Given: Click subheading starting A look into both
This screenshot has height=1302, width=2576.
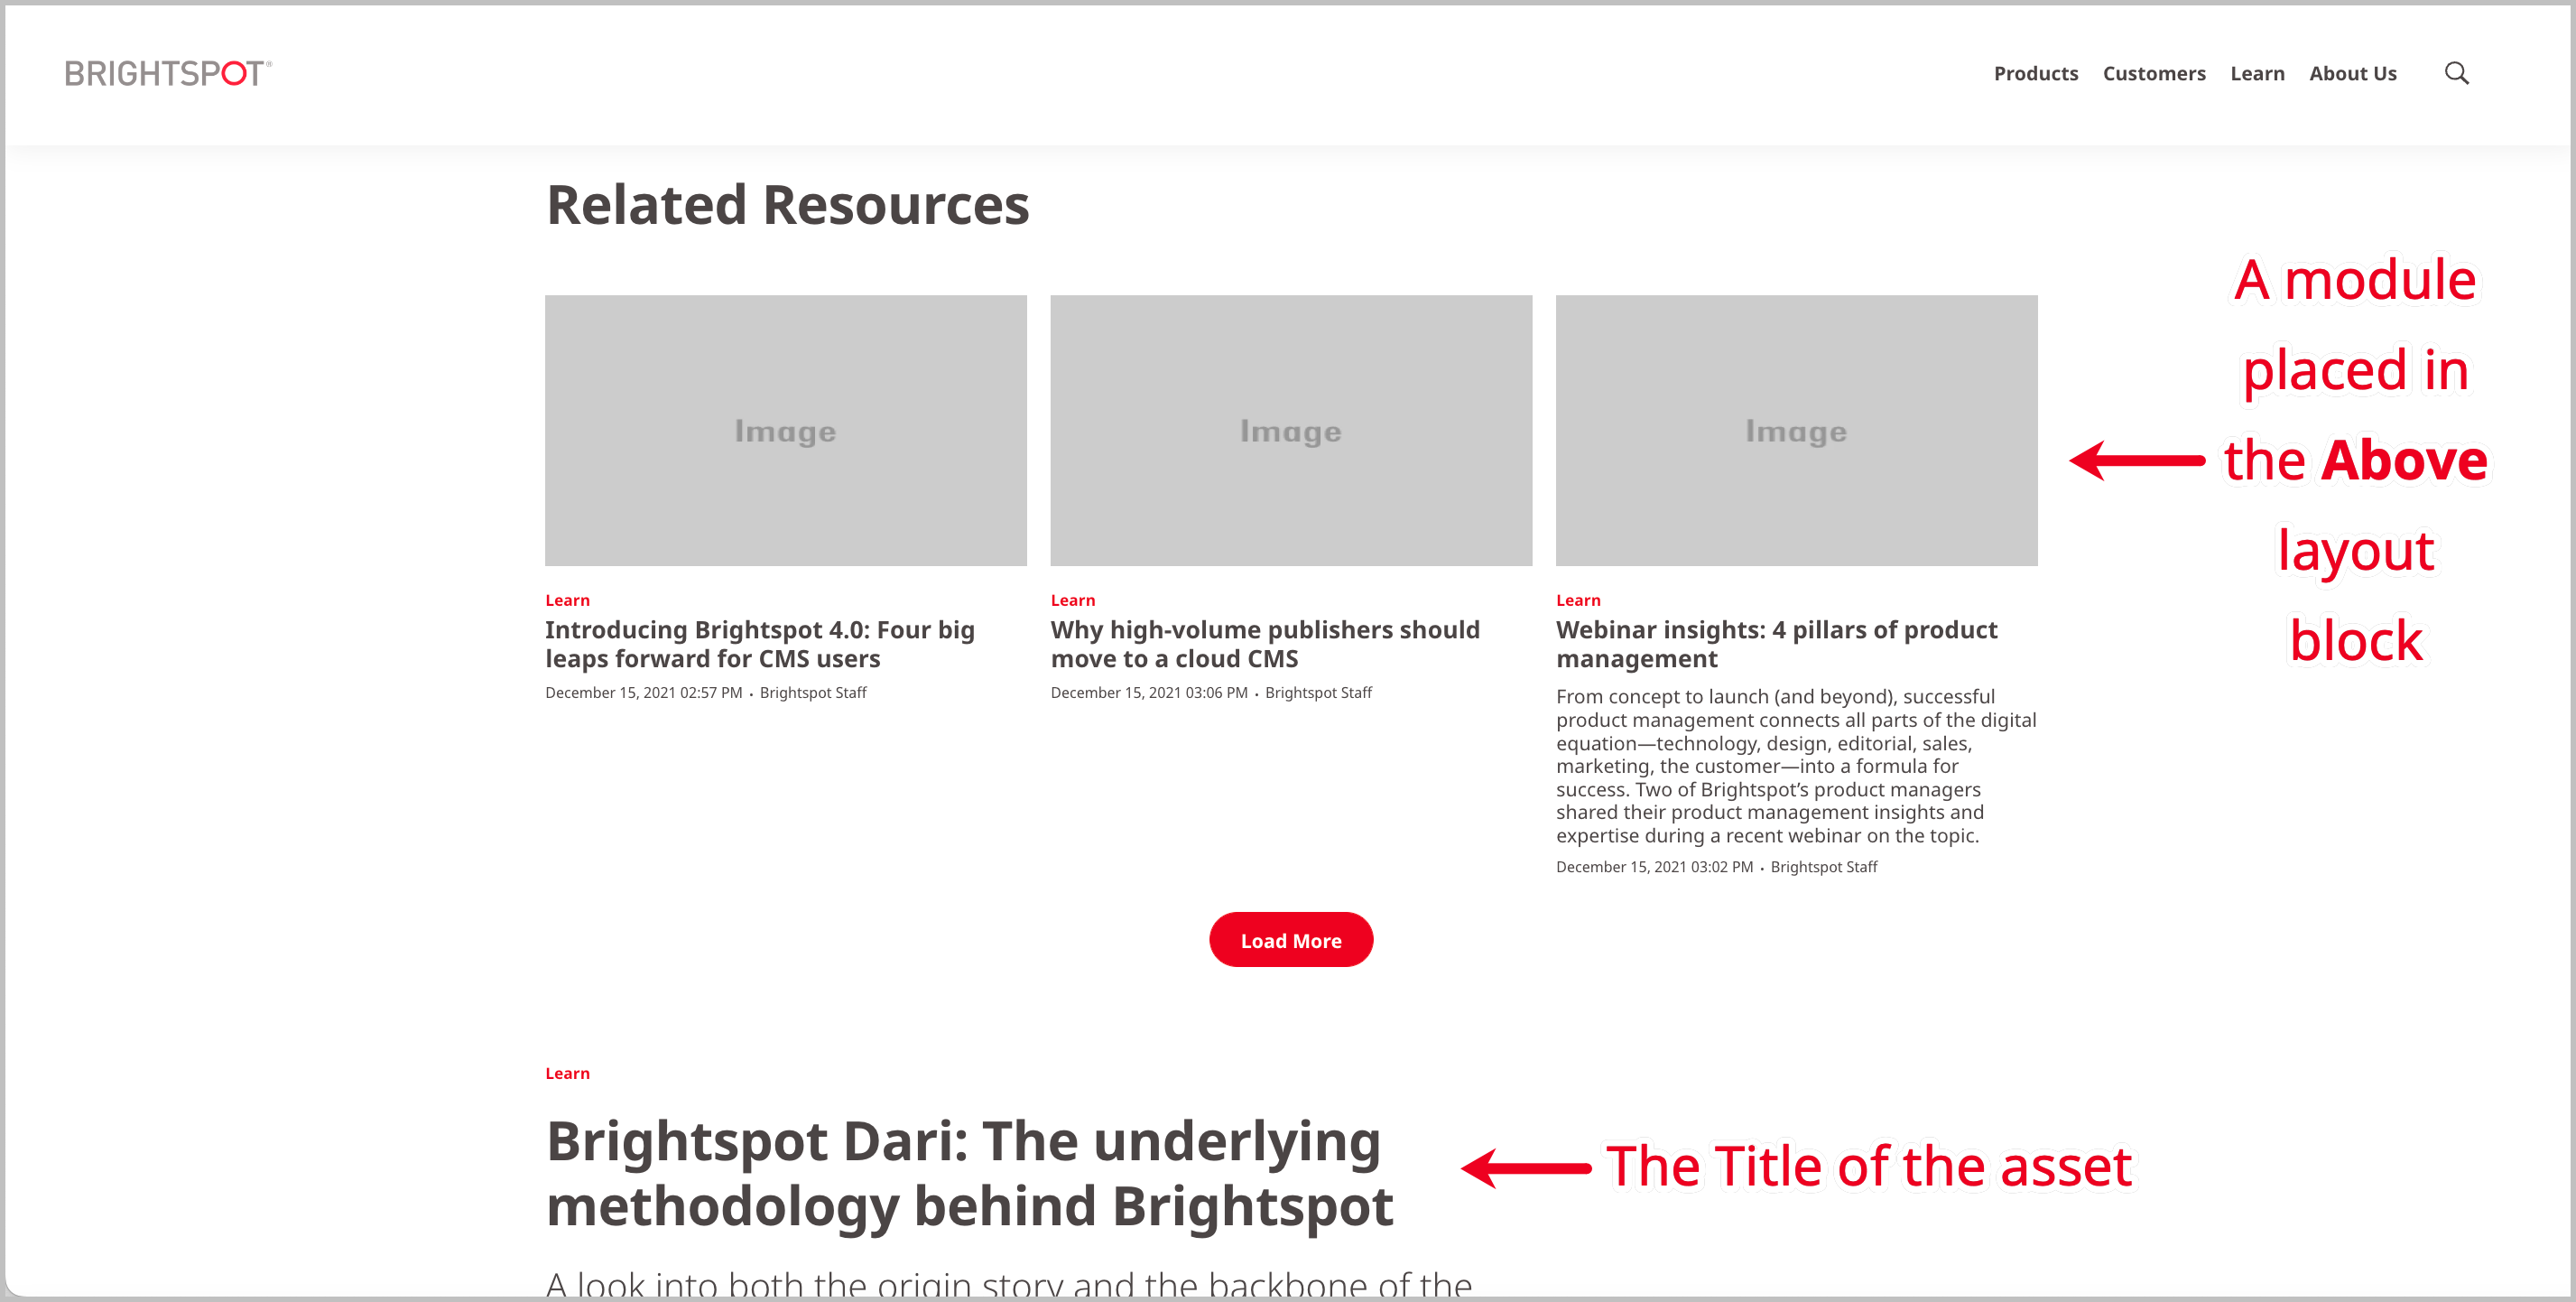Looking at the screenshot, I should pos(1008,1282).
